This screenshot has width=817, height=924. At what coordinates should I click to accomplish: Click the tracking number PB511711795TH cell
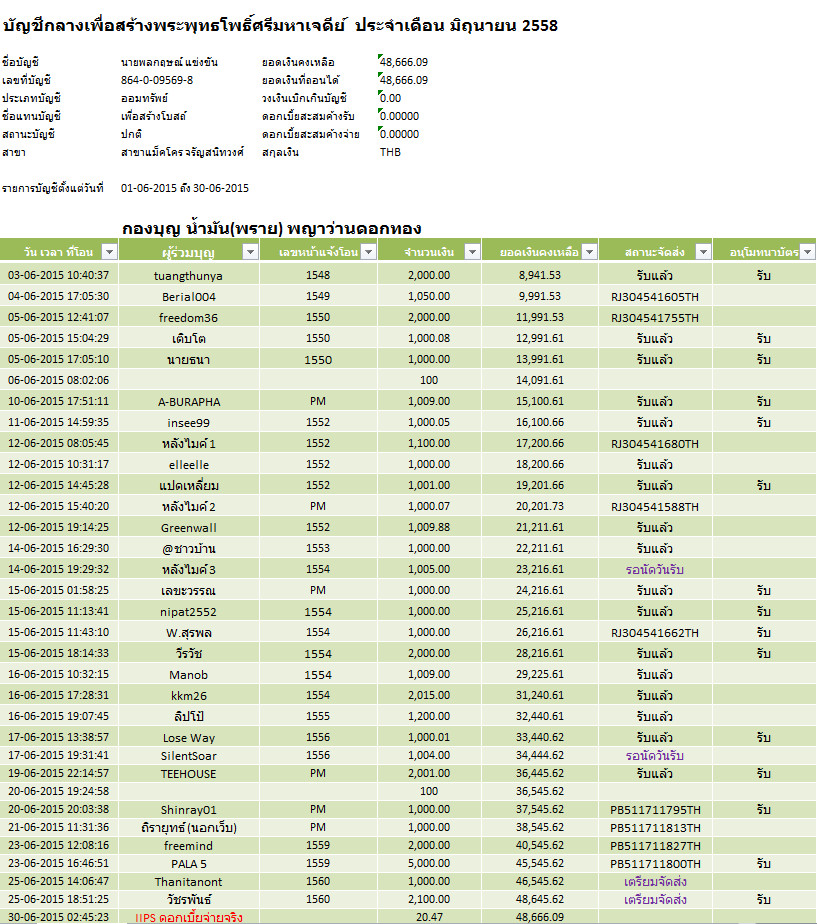(x=655, y=809)
